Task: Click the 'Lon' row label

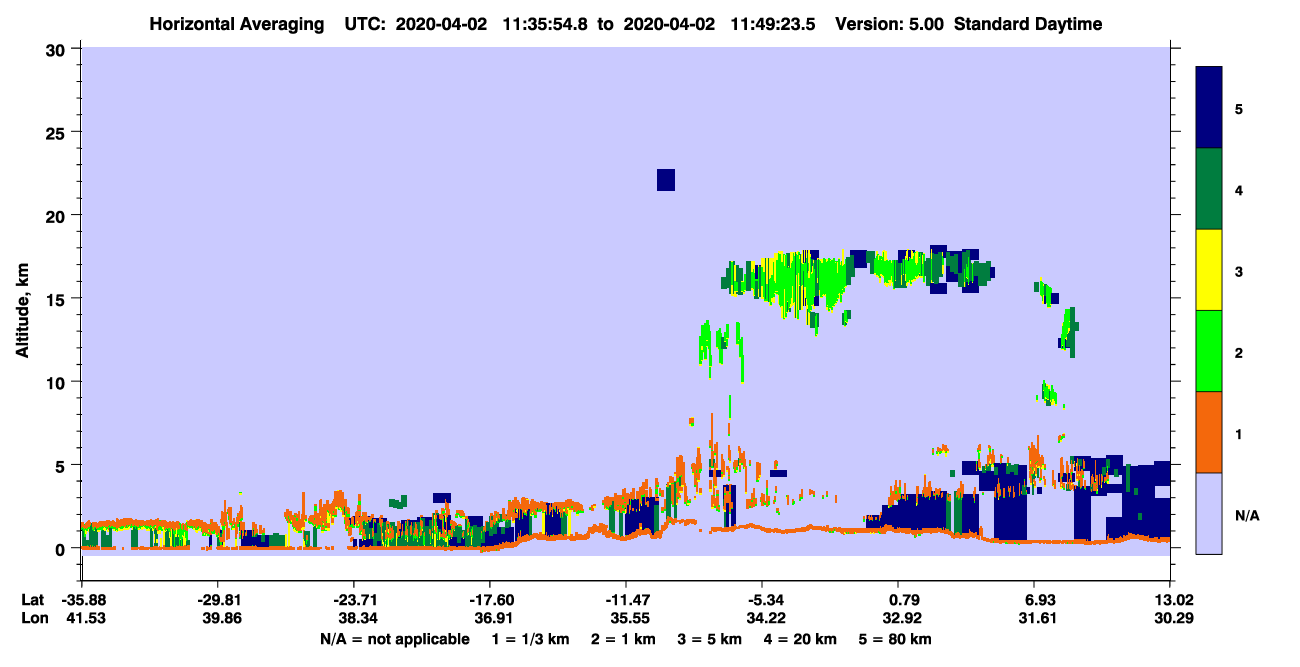Action: (x=33, y=619)
